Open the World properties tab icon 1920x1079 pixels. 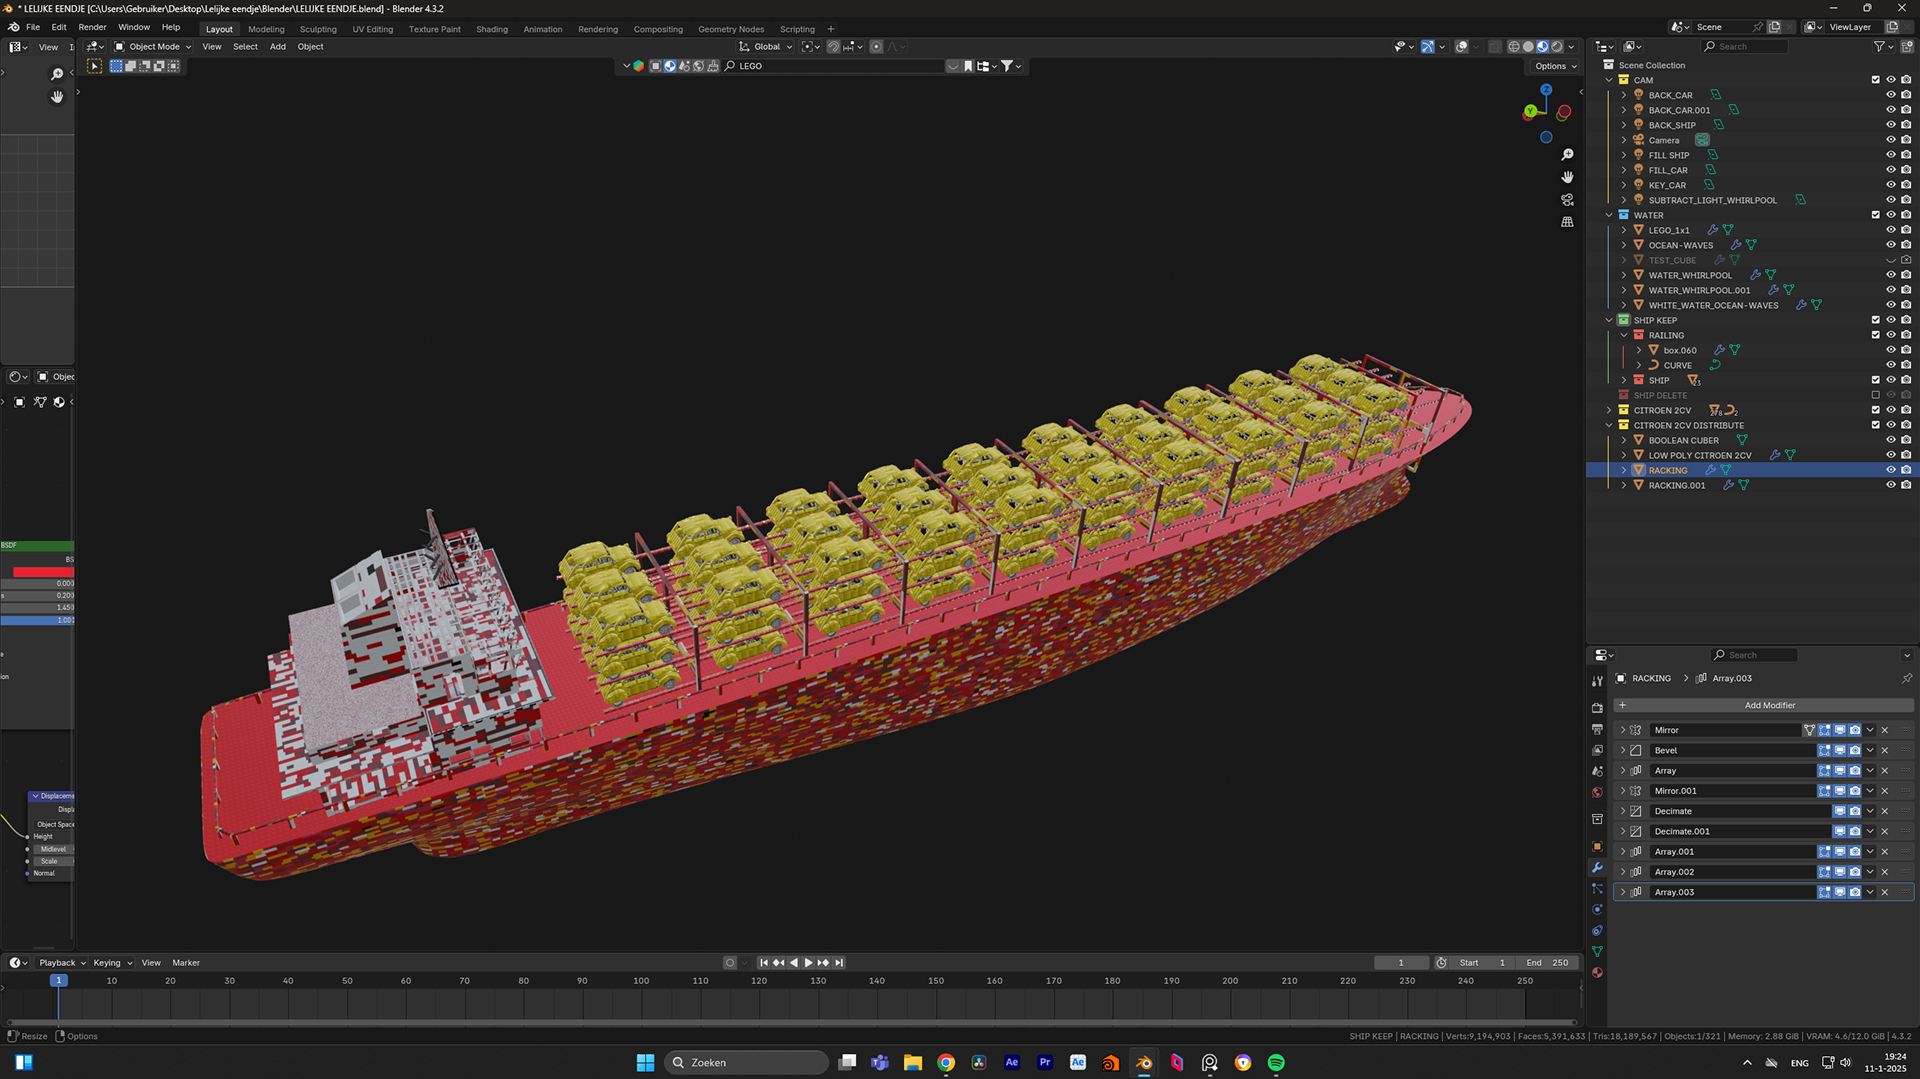(1597, 792)
